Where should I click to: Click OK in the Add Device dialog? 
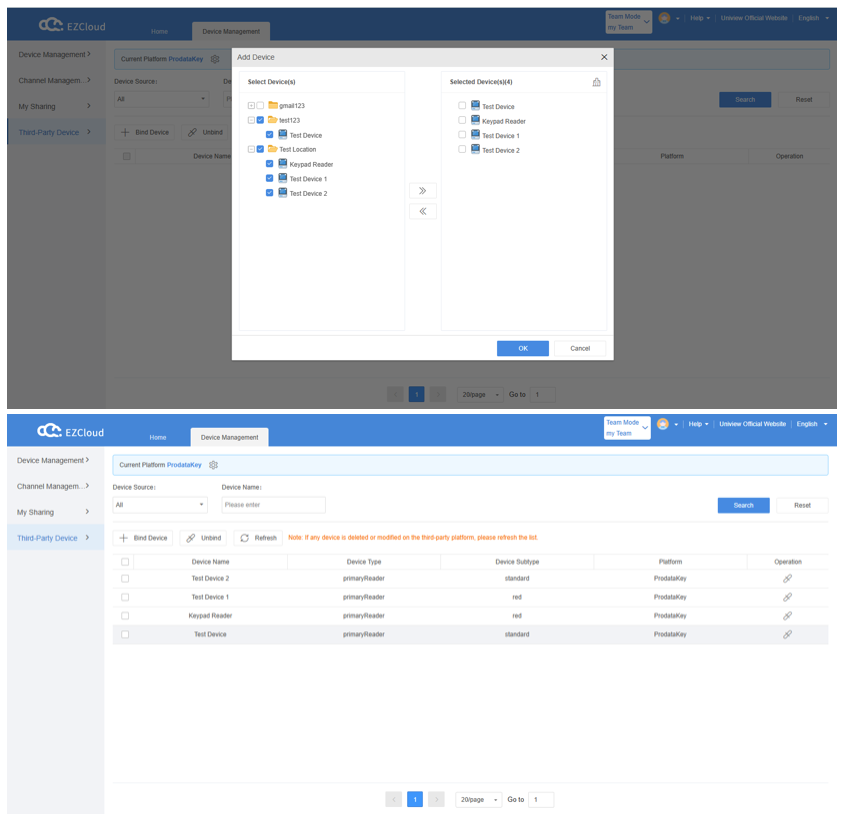[522, 348]
